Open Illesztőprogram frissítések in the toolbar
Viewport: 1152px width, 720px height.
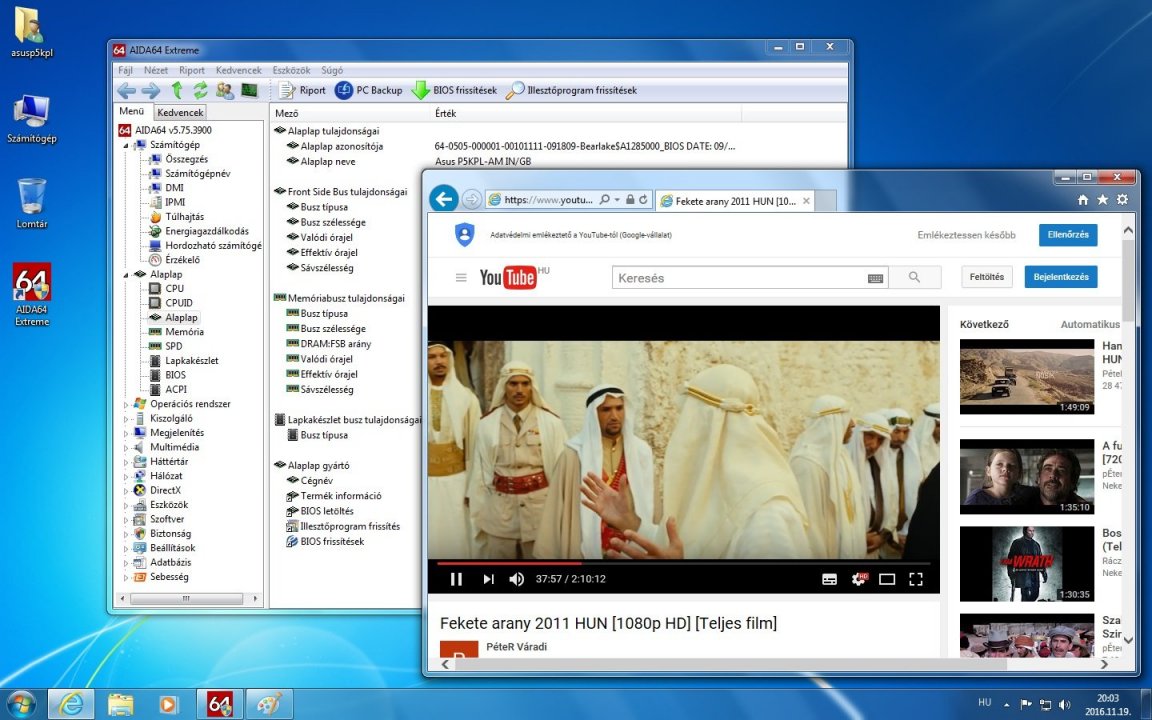click(x=572, y=90)
